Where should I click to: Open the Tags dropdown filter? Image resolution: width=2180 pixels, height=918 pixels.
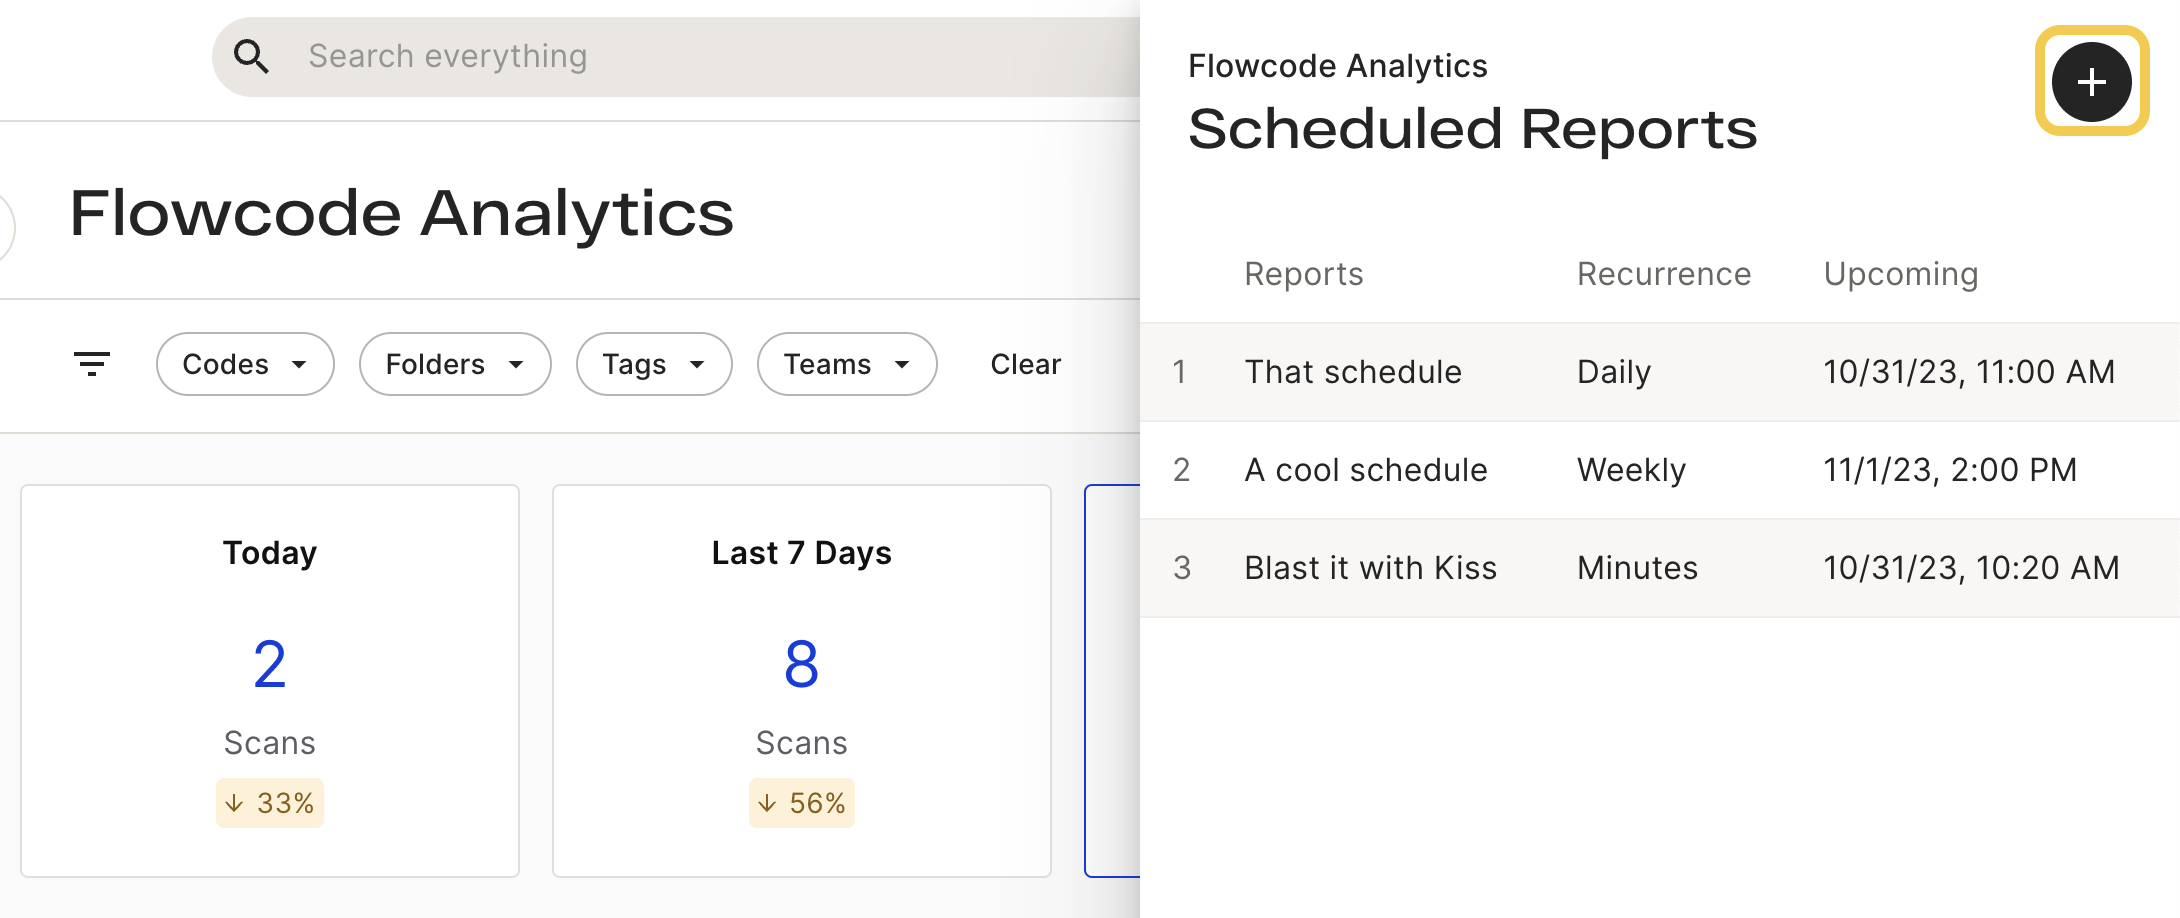coord(654,364)
